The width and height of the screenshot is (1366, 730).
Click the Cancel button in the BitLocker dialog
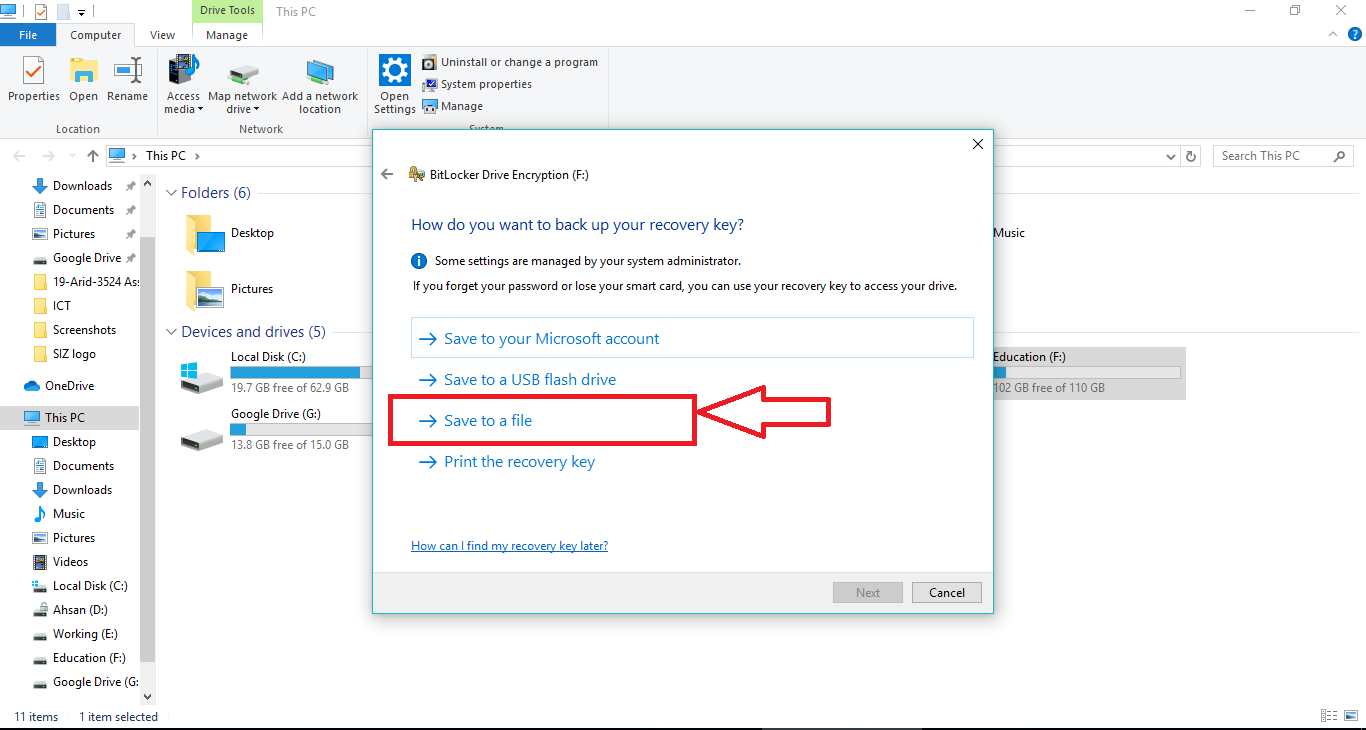click(947, 592)
